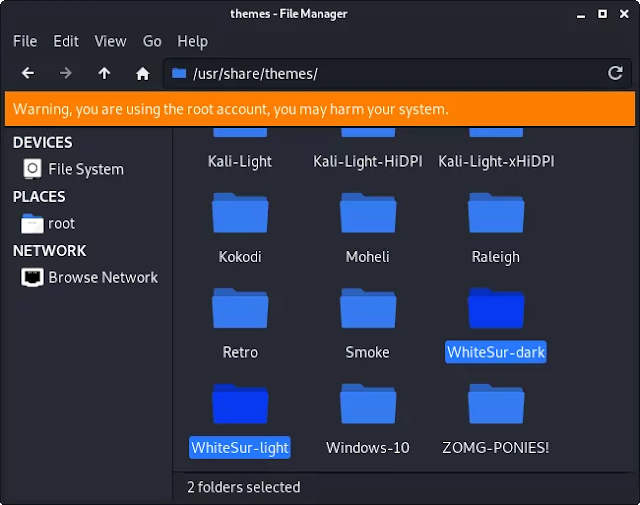Image resolution: width=640 pixels, height=505 pixels.
Task: Click the Browse Network sidebar label
Action: click(x=103, y=278)
